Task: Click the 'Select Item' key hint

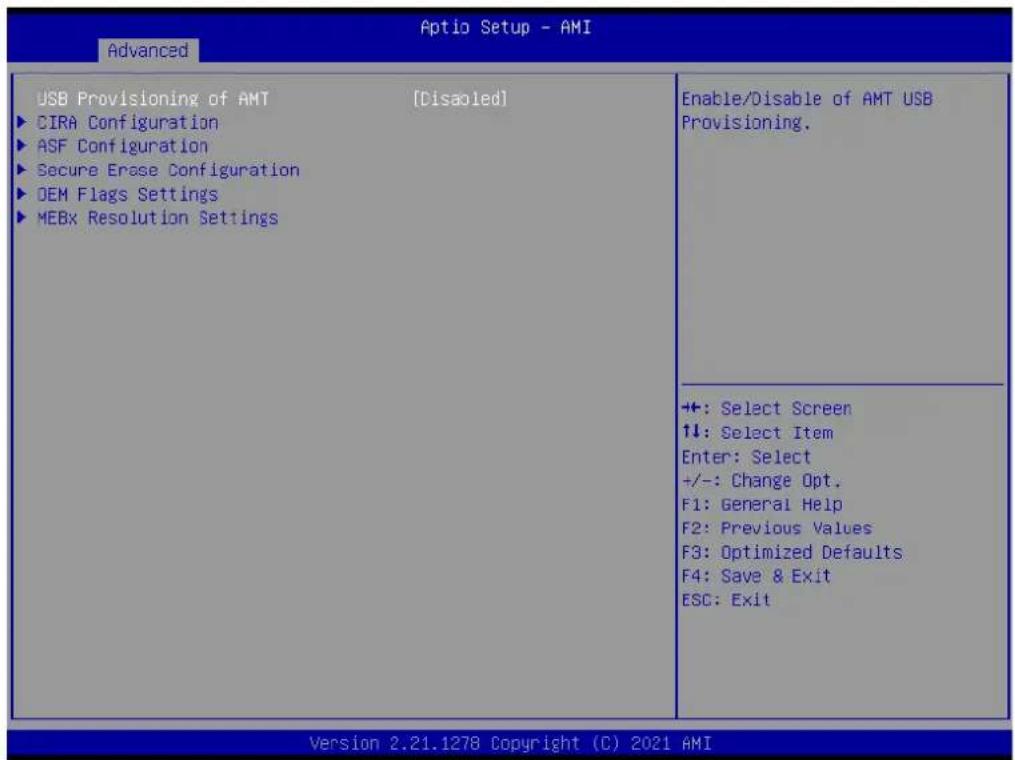Action: pos(757,432)
